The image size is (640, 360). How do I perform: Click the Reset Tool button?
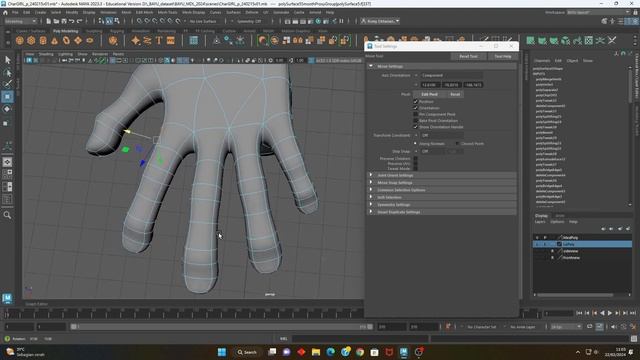coord(468,56)
